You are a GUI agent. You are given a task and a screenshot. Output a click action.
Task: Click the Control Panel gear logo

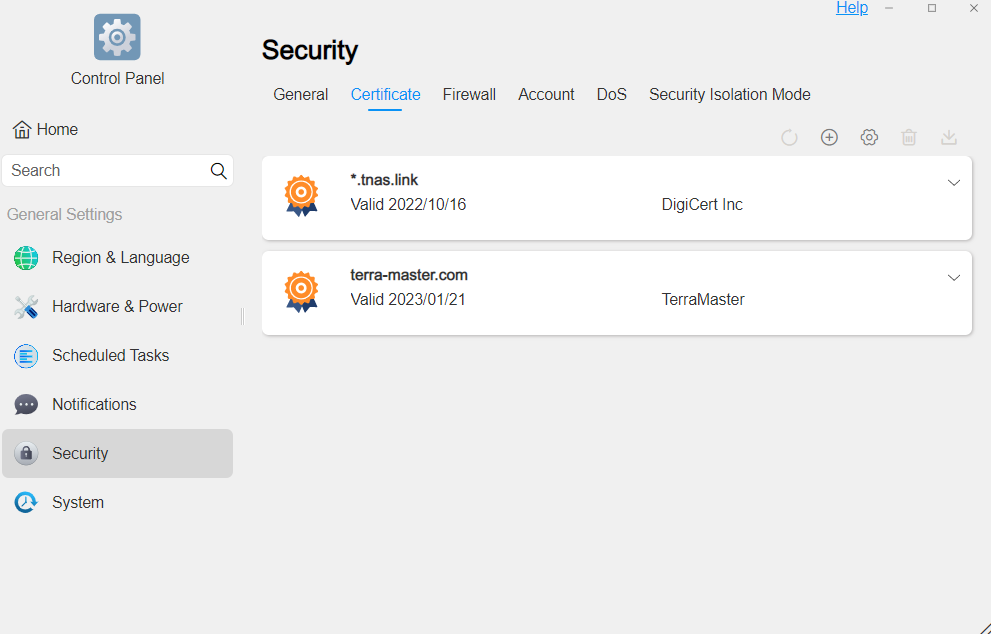click(117, 37)
